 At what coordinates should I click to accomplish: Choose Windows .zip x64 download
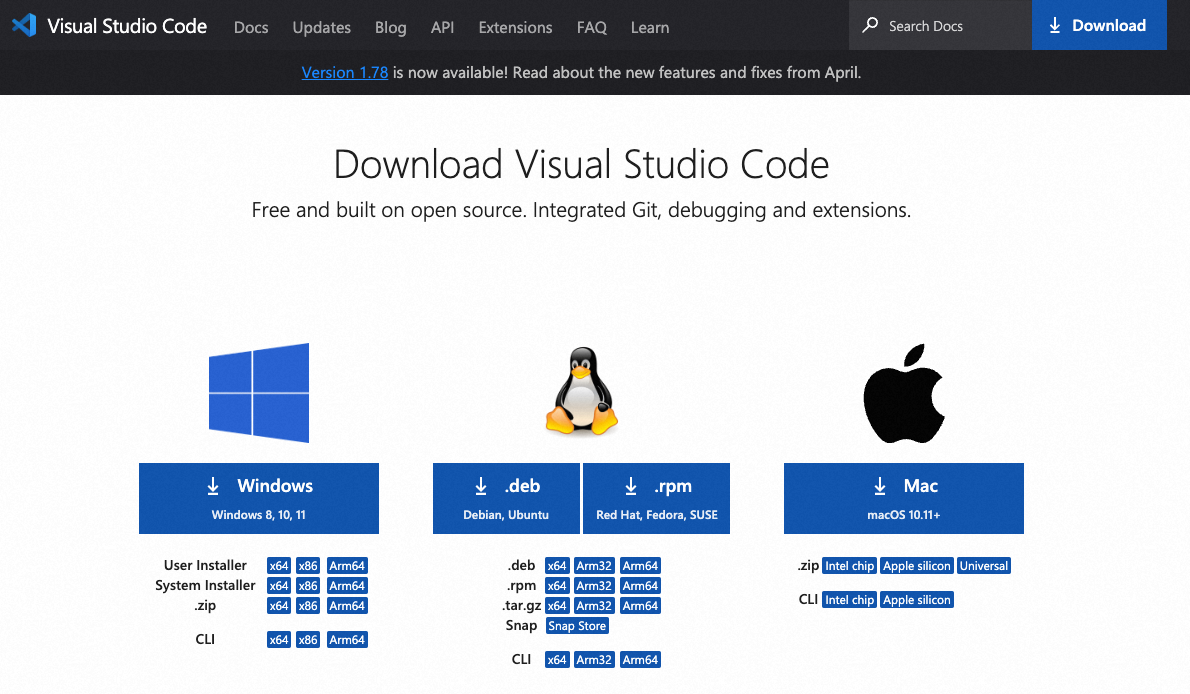(x=279, y=606)
